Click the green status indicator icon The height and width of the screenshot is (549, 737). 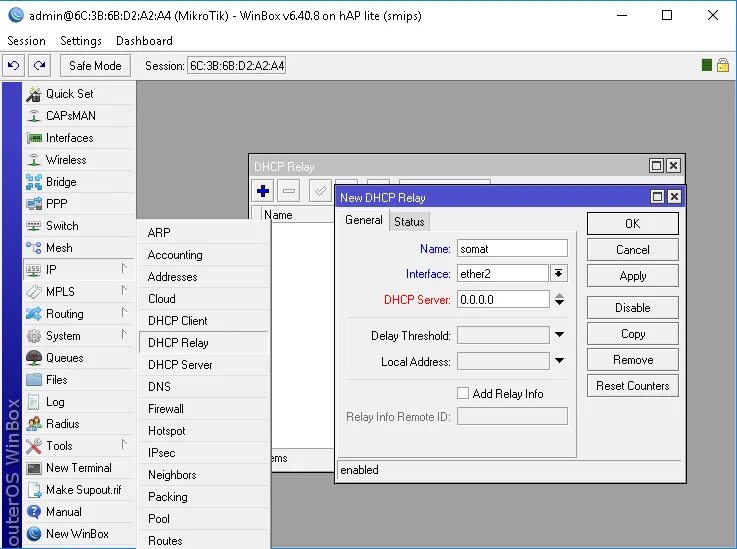(x=706, y=65)
